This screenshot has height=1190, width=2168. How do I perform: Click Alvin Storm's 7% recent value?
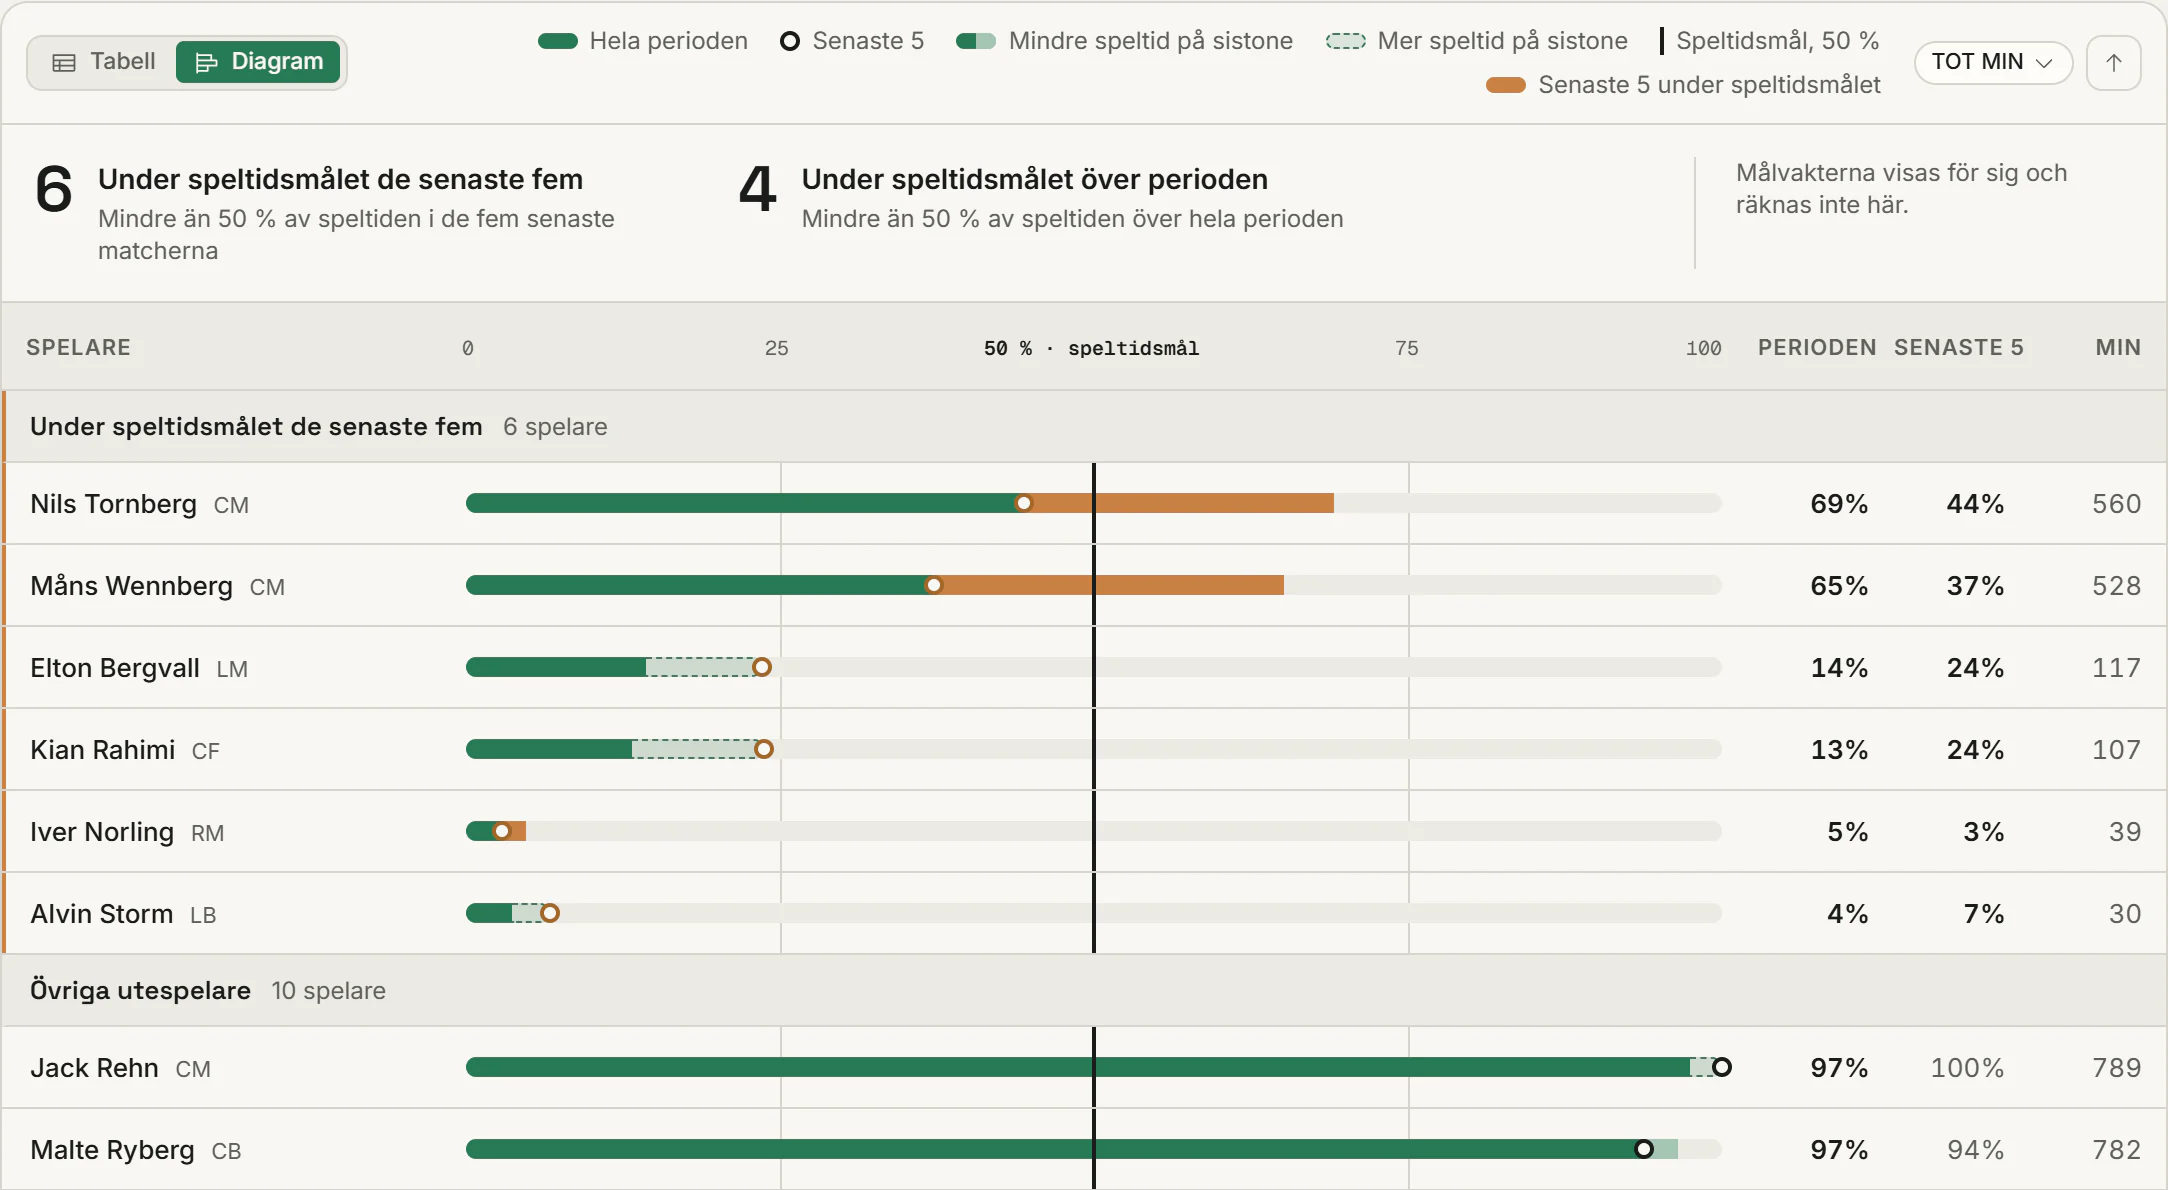1983,913
